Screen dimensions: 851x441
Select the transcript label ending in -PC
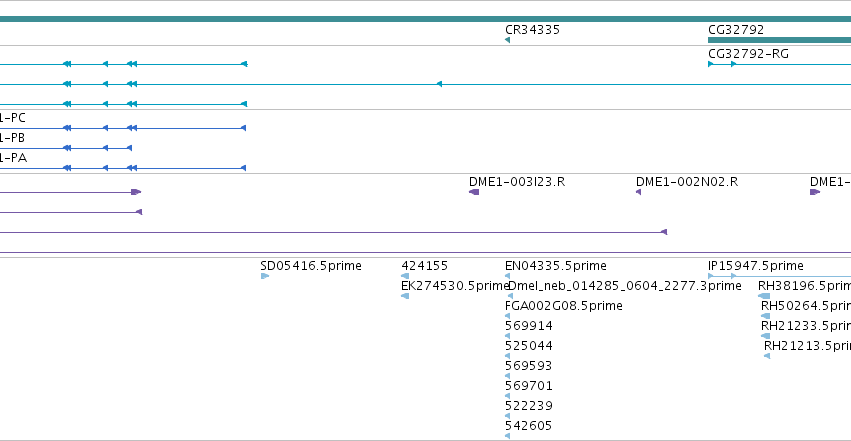[x=12, y=118]
